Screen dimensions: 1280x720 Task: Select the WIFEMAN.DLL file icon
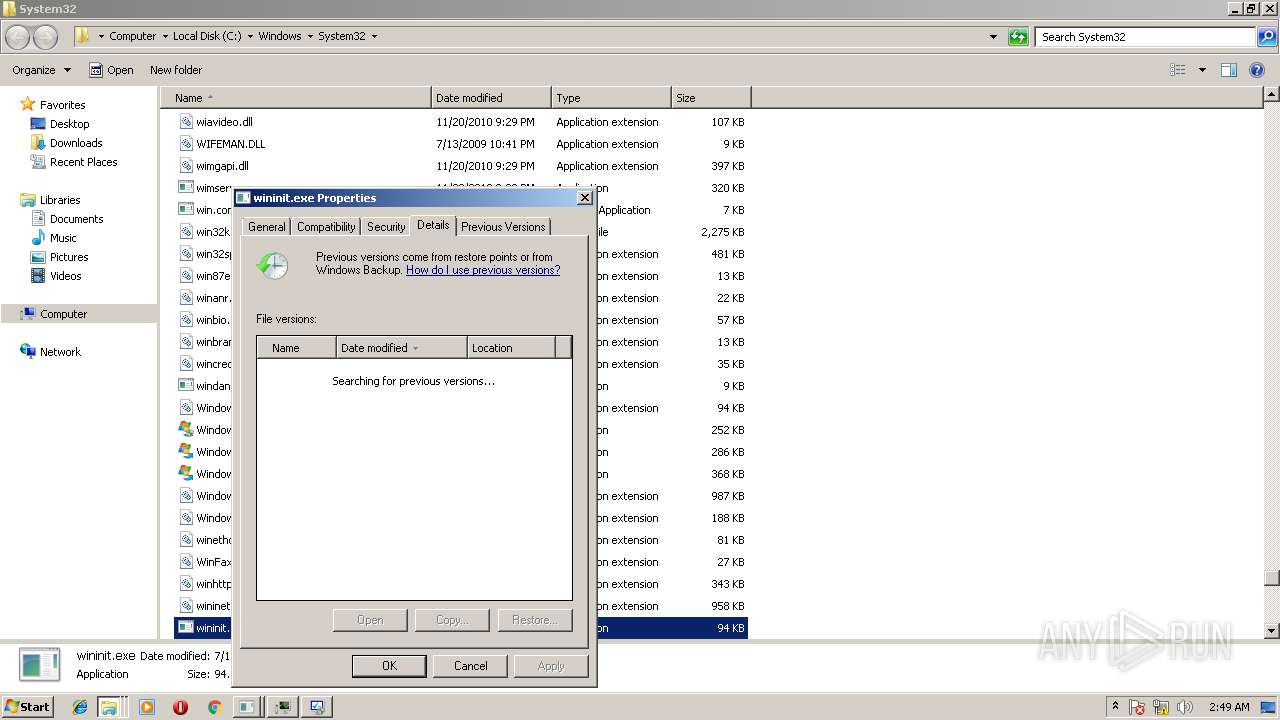coord(186,144)
